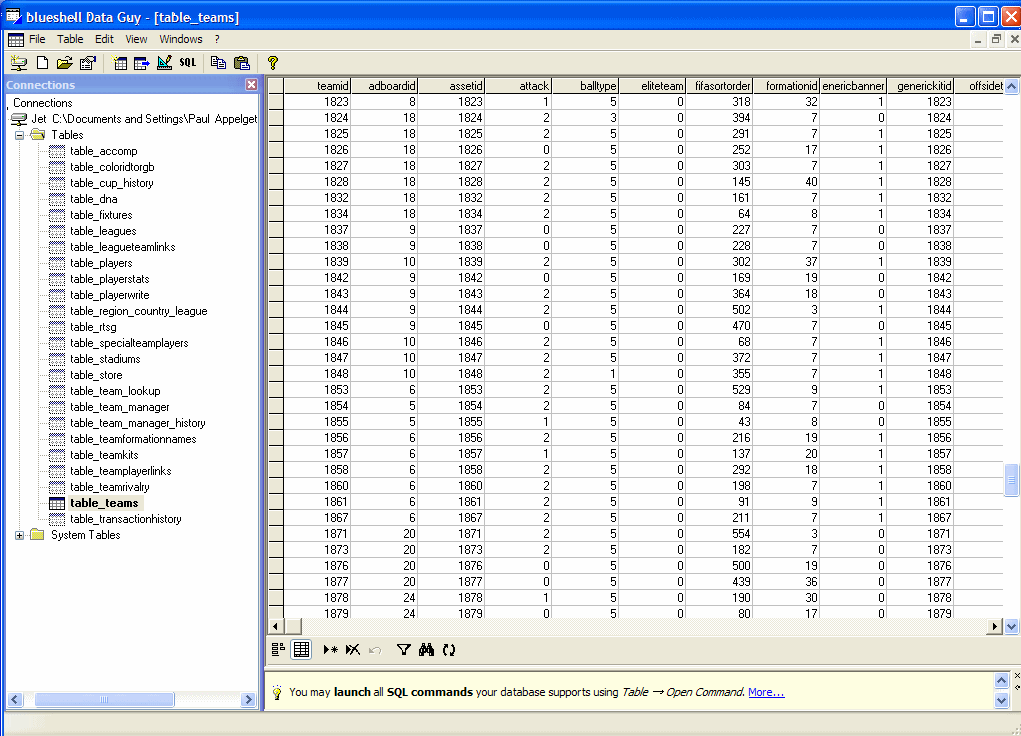
Task: Click the new connection toolbar icon
Action: pos(19,63)
